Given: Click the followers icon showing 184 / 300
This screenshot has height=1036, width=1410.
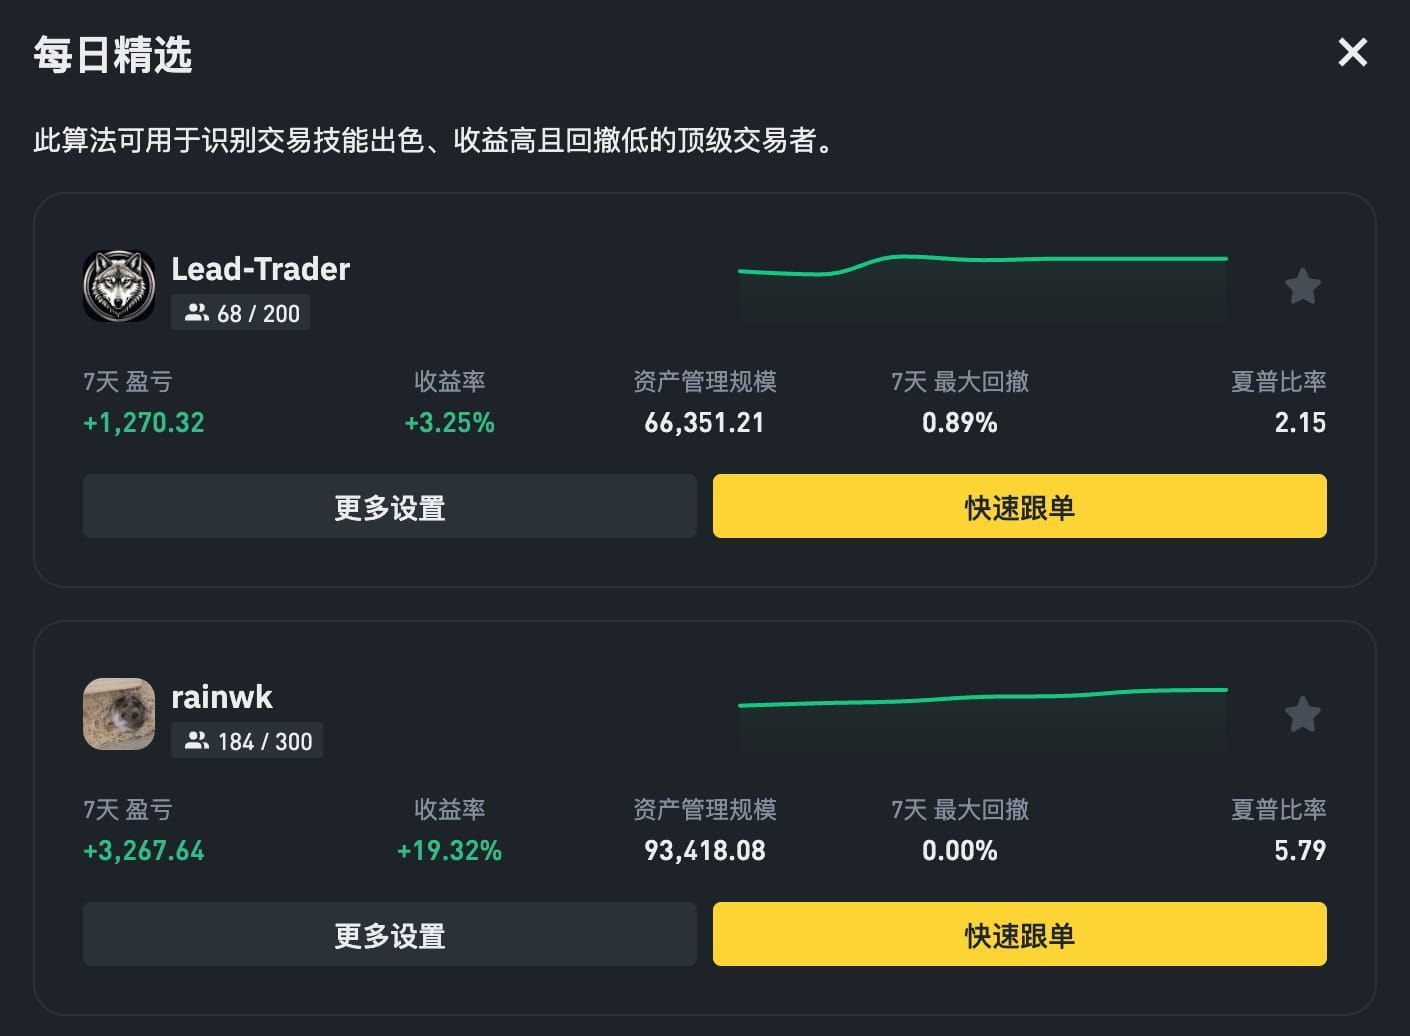Looking at the screenshot, I should [x=197, y=741].
